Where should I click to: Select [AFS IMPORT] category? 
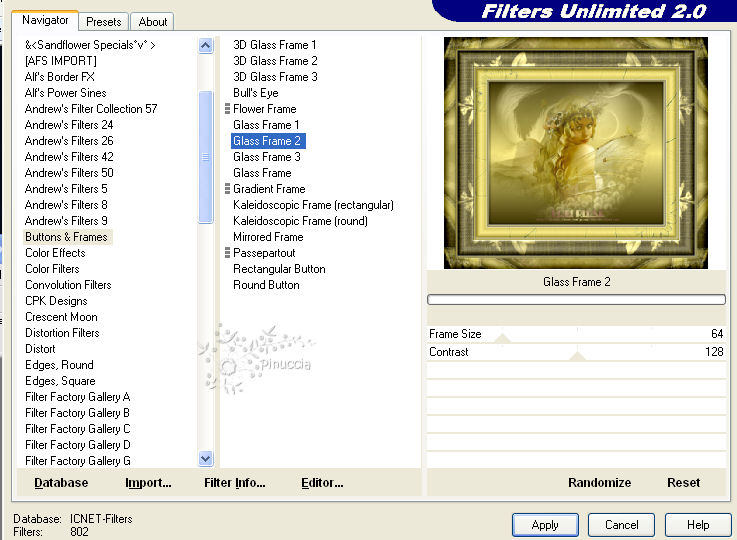[61, 61]
